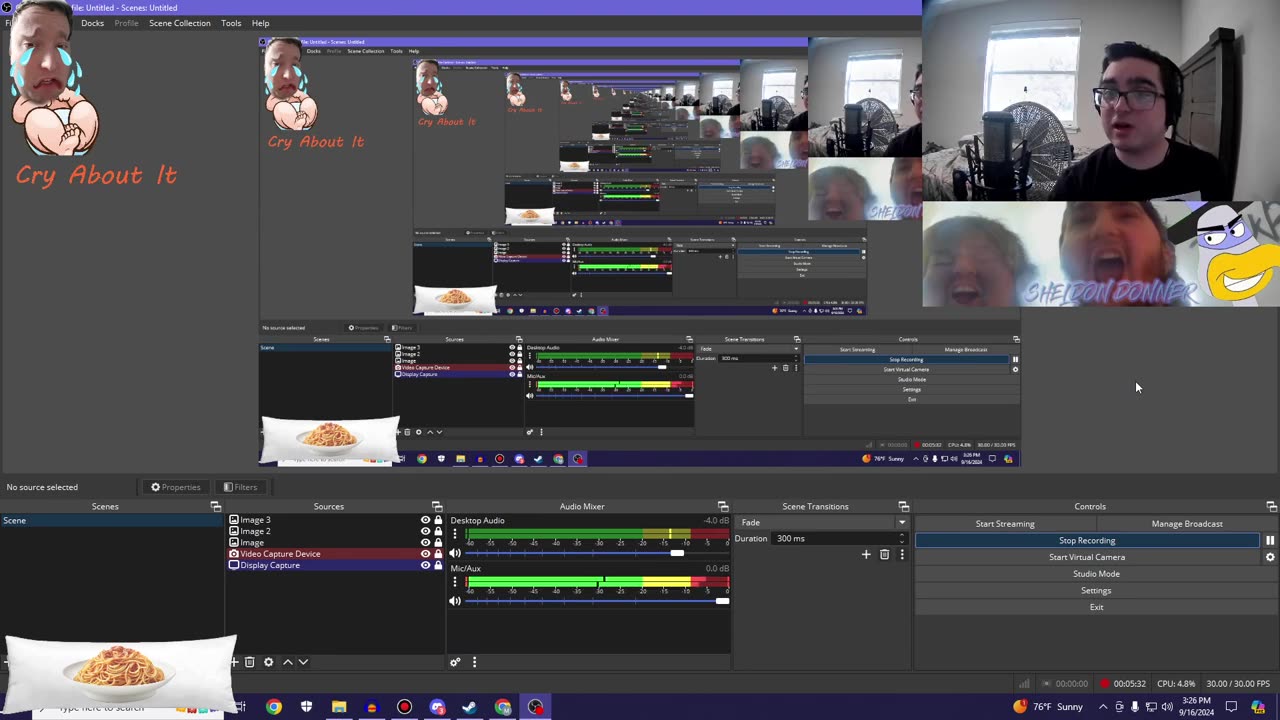Toggle lock on Image 3 source
1280x720 pixels.
[x=438, y=520]
